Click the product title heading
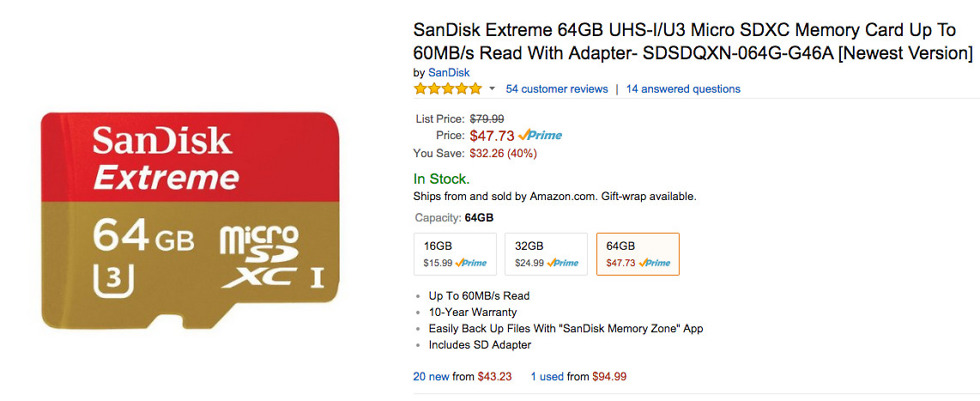This screenshot has width=980, height=401. 692,41
